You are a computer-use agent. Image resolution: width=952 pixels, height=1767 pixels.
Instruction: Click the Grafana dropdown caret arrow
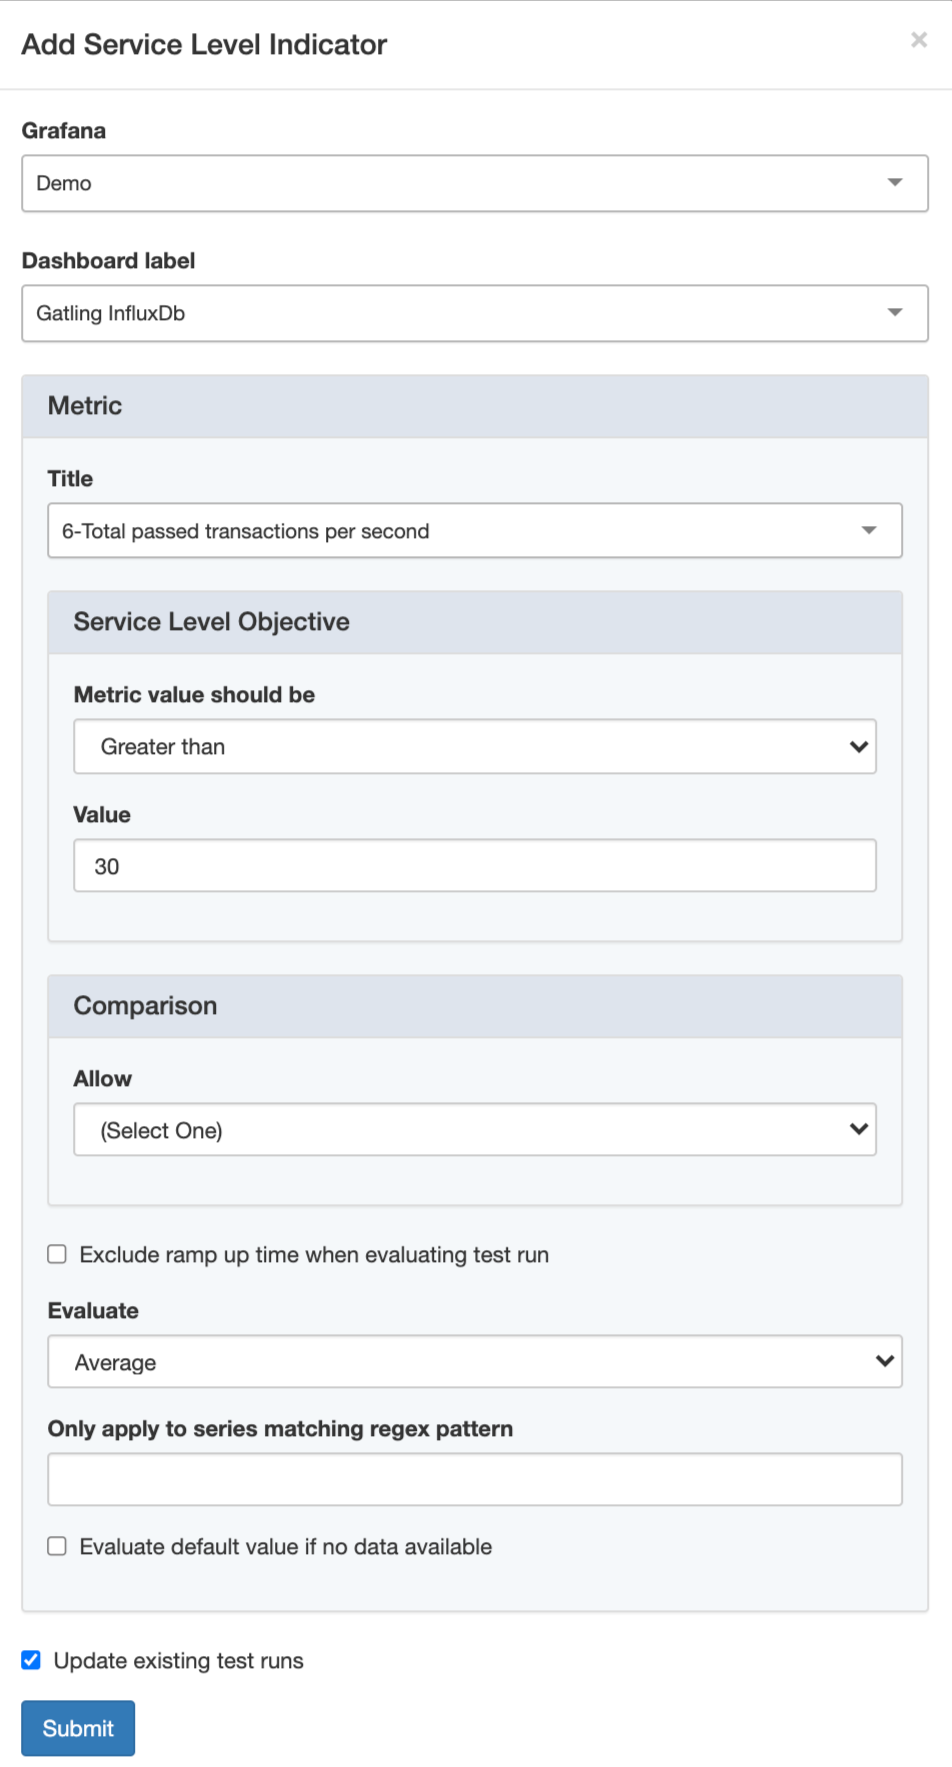(894, 182)
